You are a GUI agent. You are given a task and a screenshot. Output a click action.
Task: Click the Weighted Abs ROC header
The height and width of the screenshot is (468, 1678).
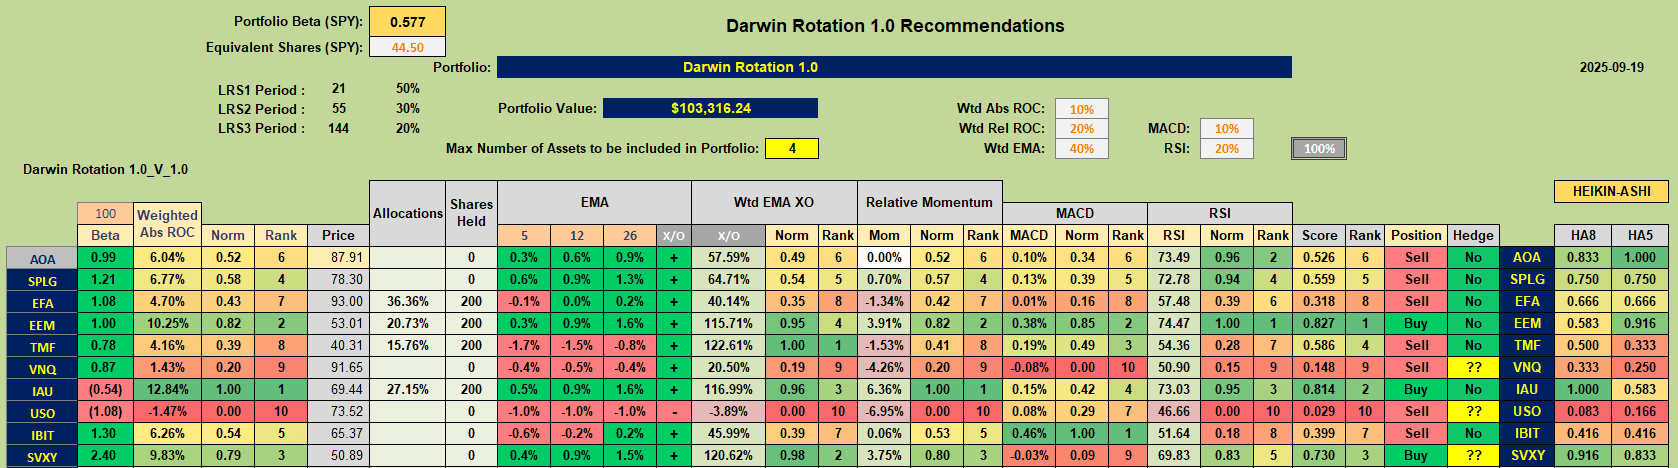167,224
